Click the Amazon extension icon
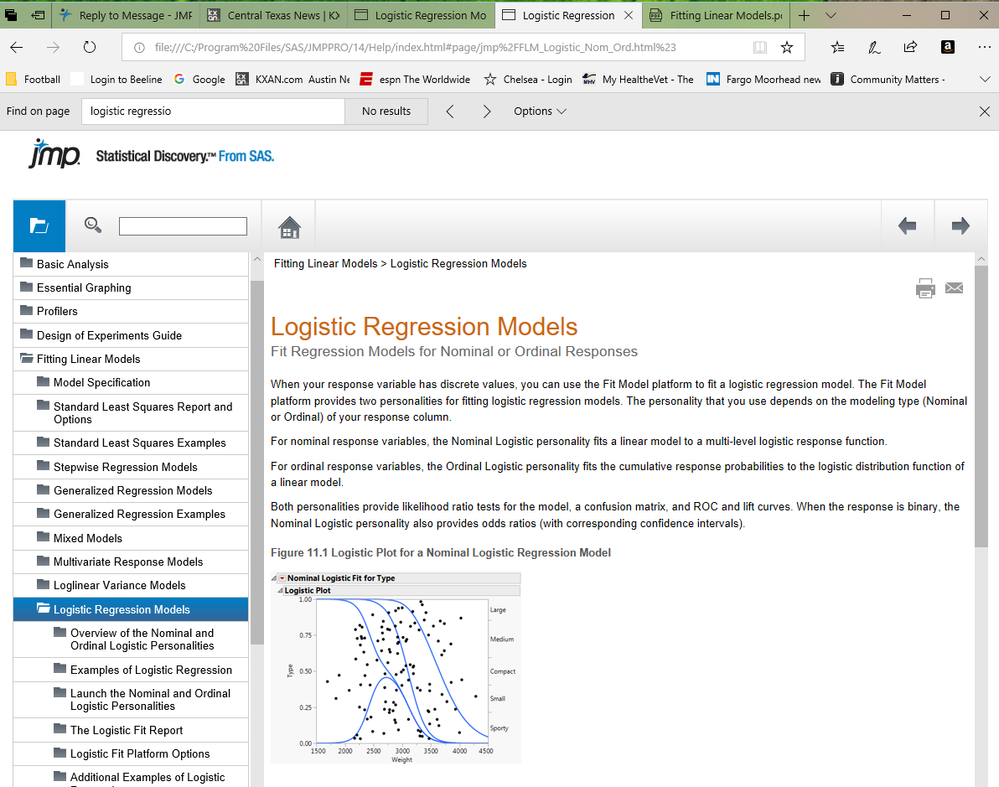This screenshot has width=999, height=787. tap(947, 47)
